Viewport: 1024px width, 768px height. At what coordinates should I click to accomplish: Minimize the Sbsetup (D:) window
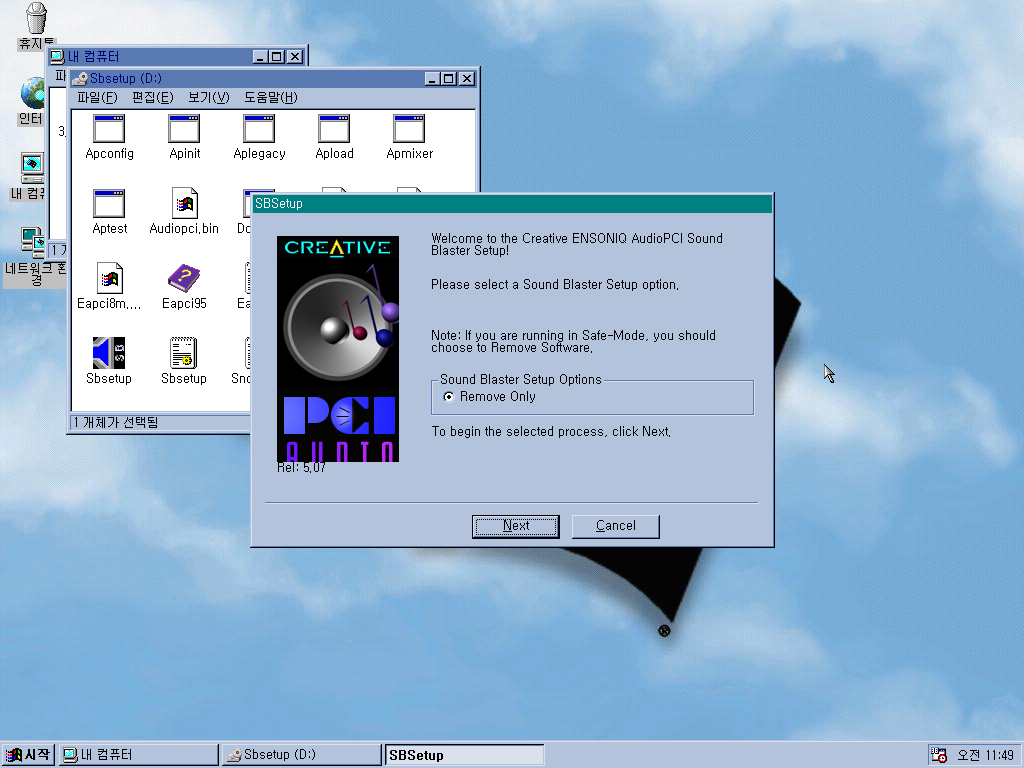(x=432, y=79)
